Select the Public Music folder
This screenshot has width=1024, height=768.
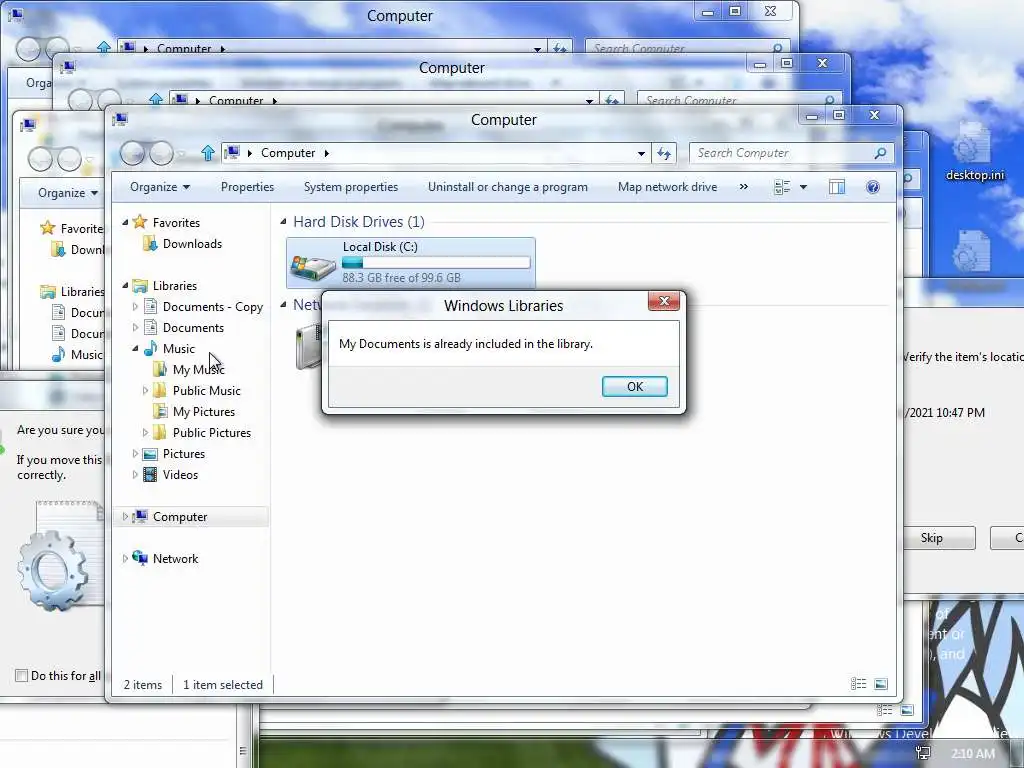click(x=206, y=391)
